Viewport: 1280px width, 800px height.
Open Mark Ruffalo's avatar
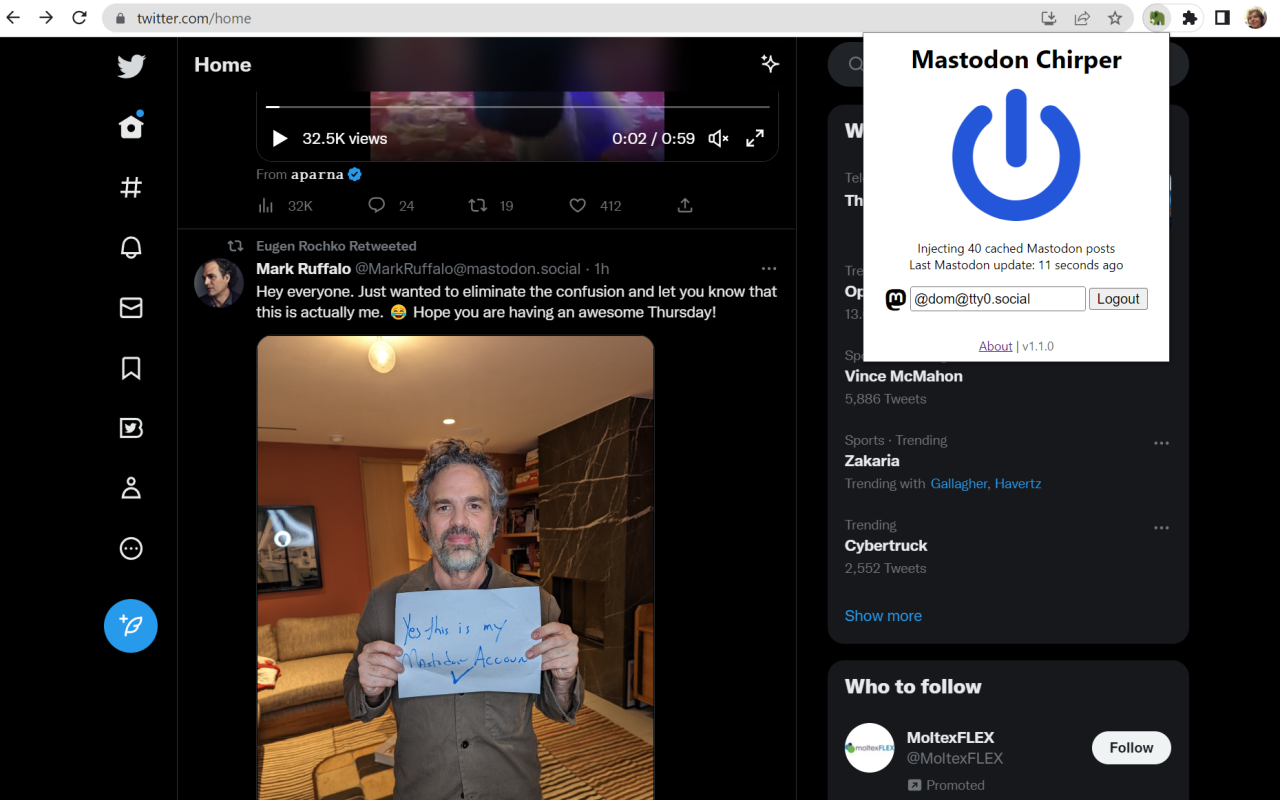coord(219,282)
